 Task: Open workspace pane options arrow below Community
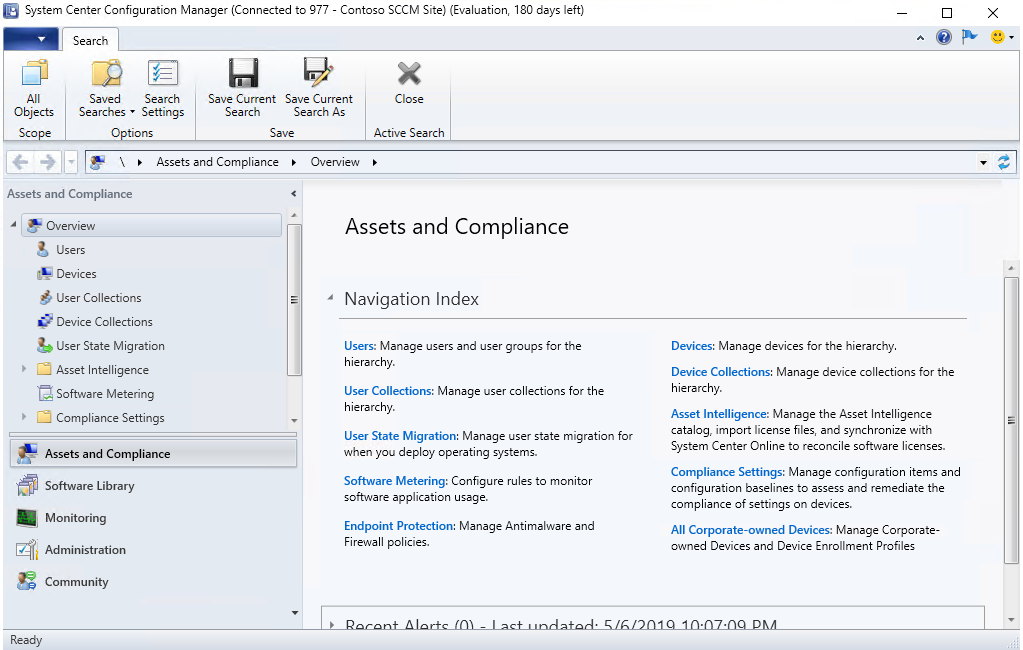[295, 613]
